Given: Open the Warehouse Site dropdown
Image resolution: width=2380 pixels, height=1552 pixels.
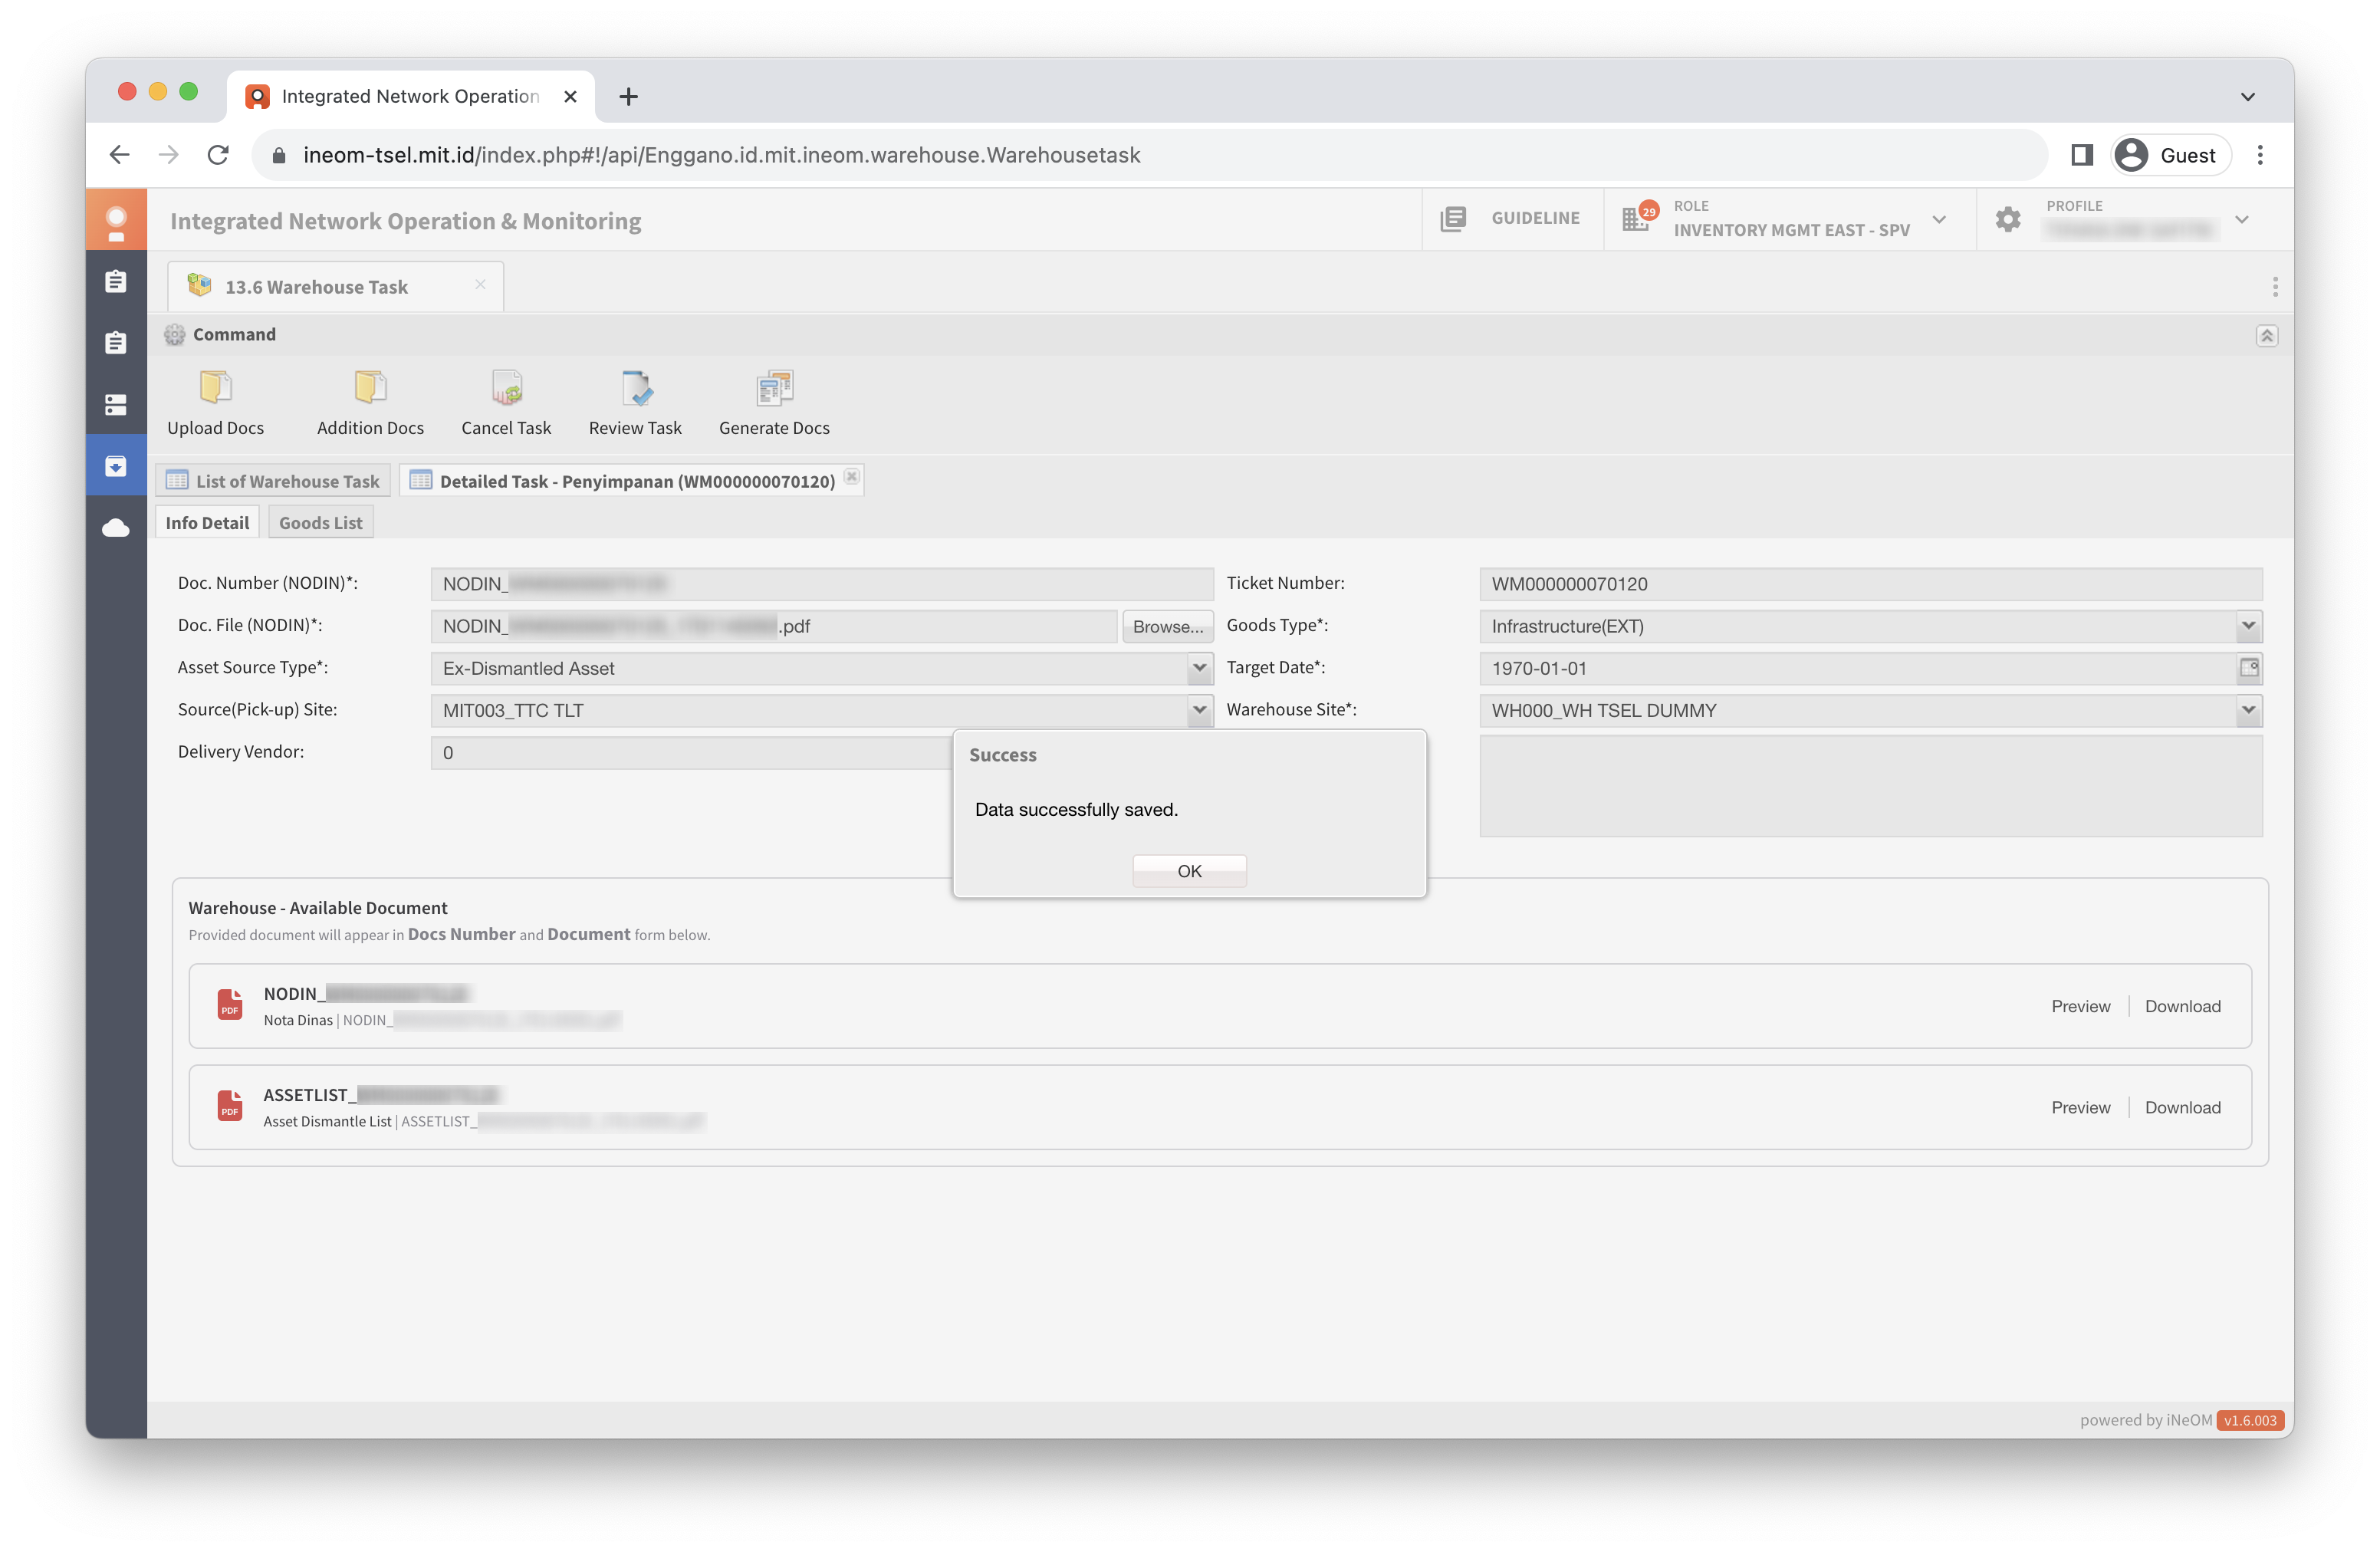Looking at the screenshot, I should pos(2248,710).
